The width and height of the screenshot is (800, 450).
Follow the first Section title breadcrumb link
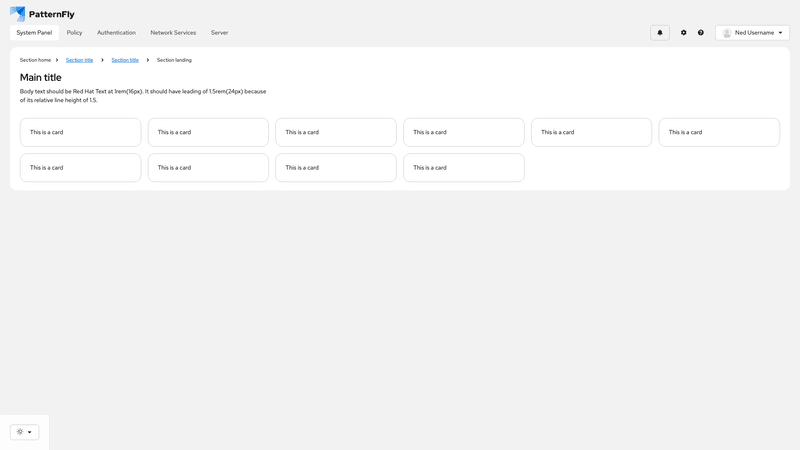[80, 60]
